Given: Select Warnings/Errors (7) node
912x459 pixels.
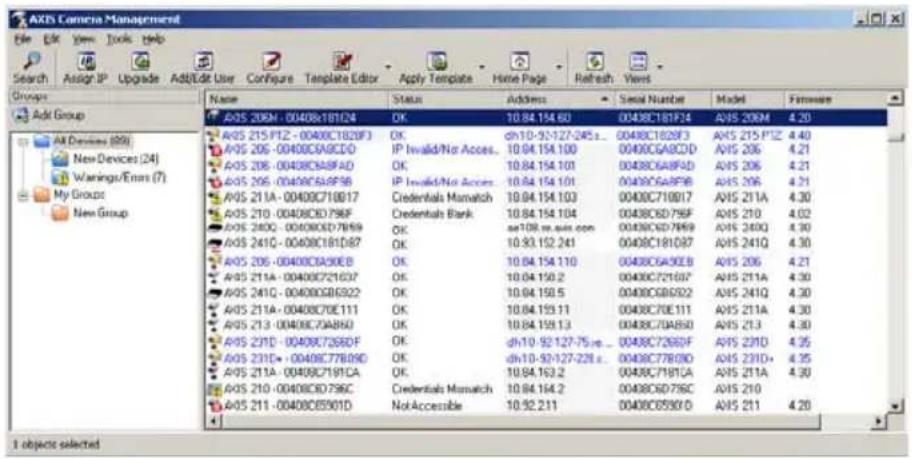Looking at the screenshot, I should [x=109, y=176].
